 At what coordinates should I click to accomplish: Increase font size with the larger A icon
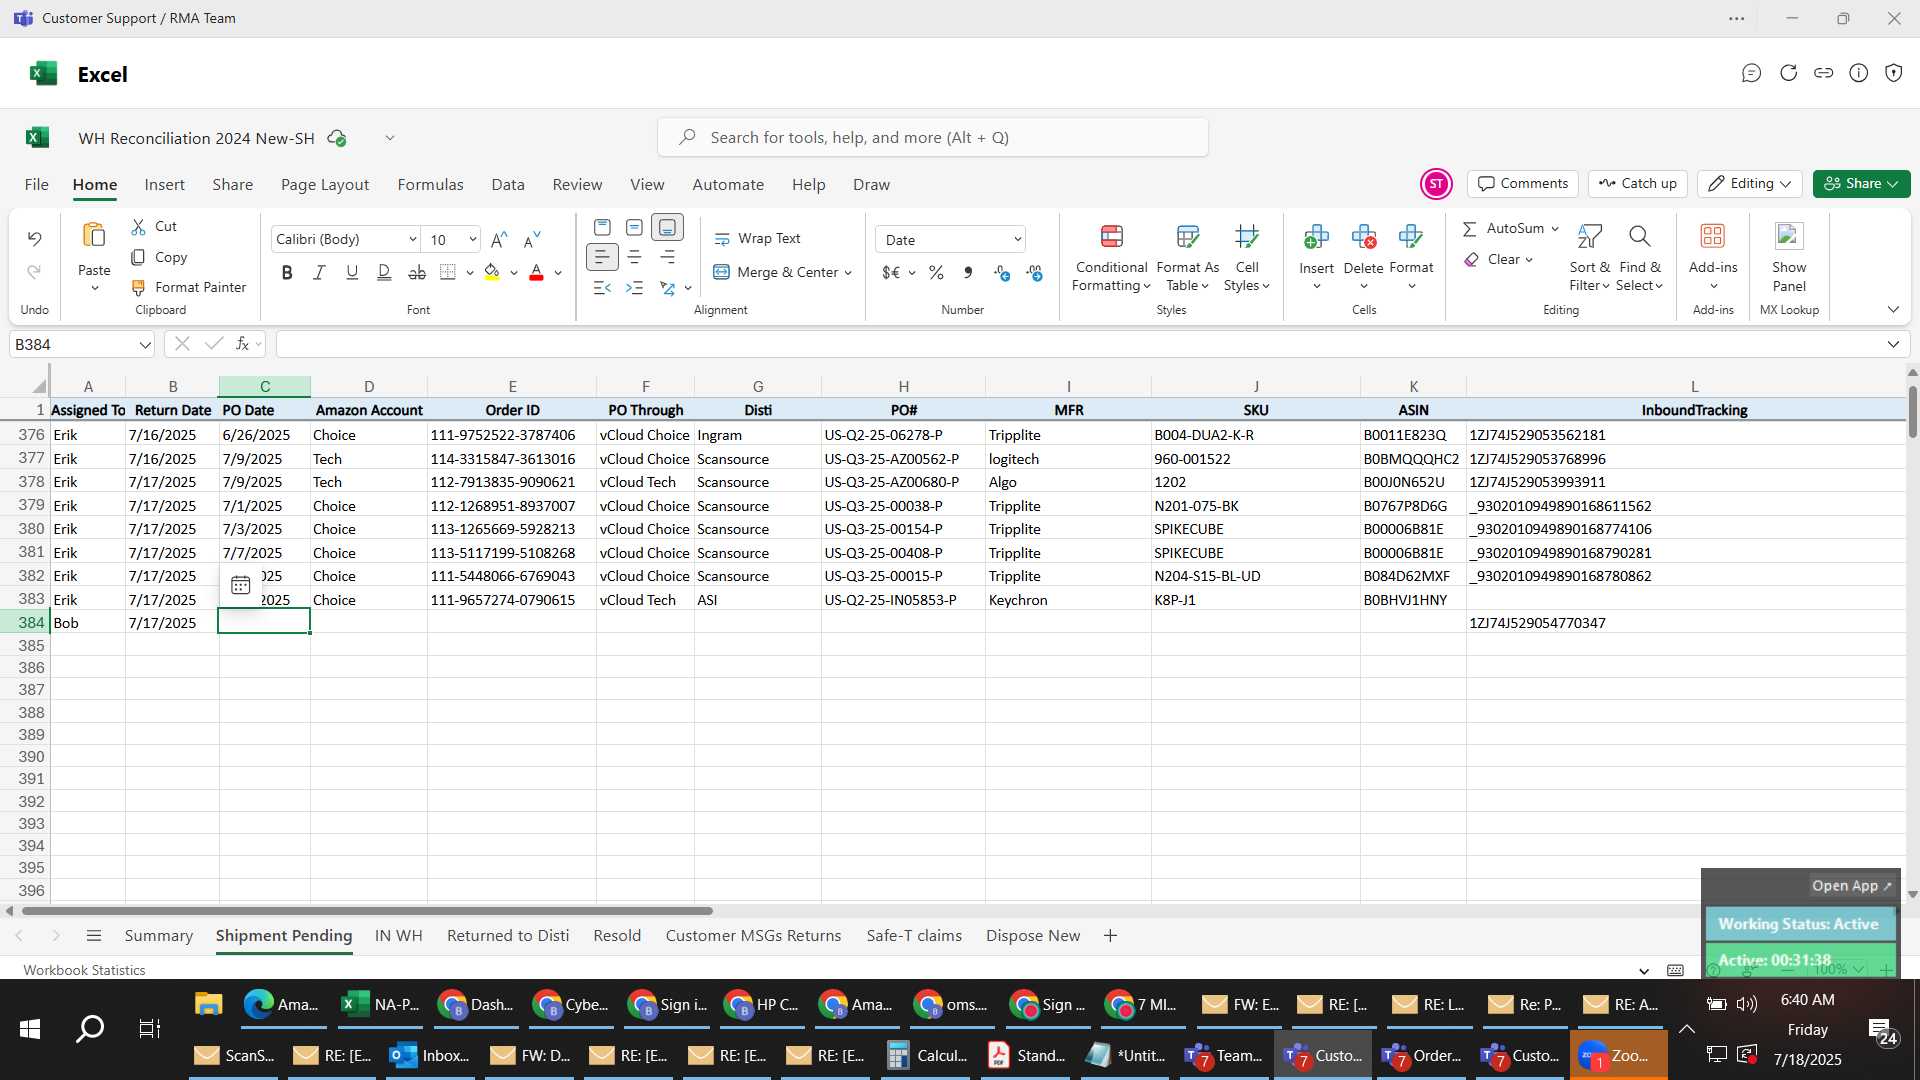click(499, 239)
